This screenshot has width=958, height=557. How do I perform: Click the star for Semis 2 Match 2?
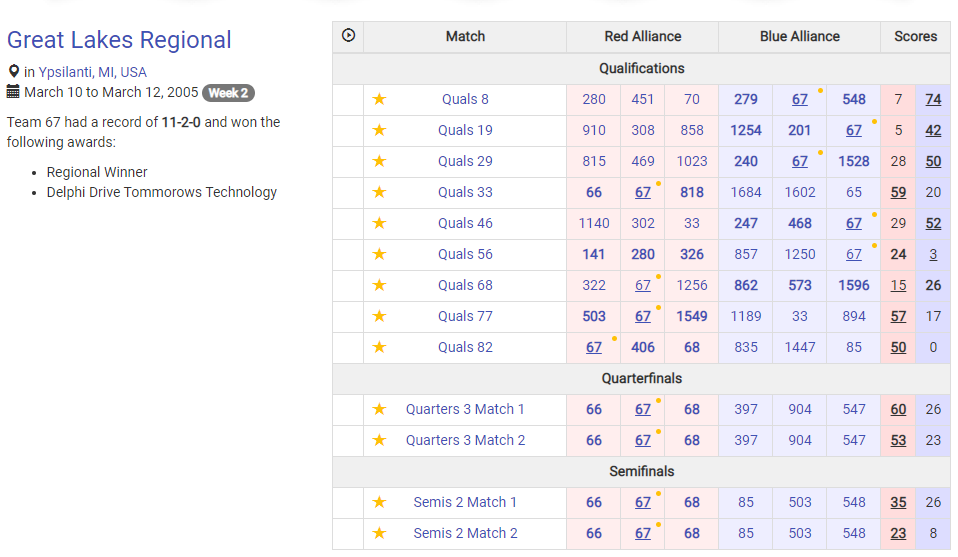[379, 533]
